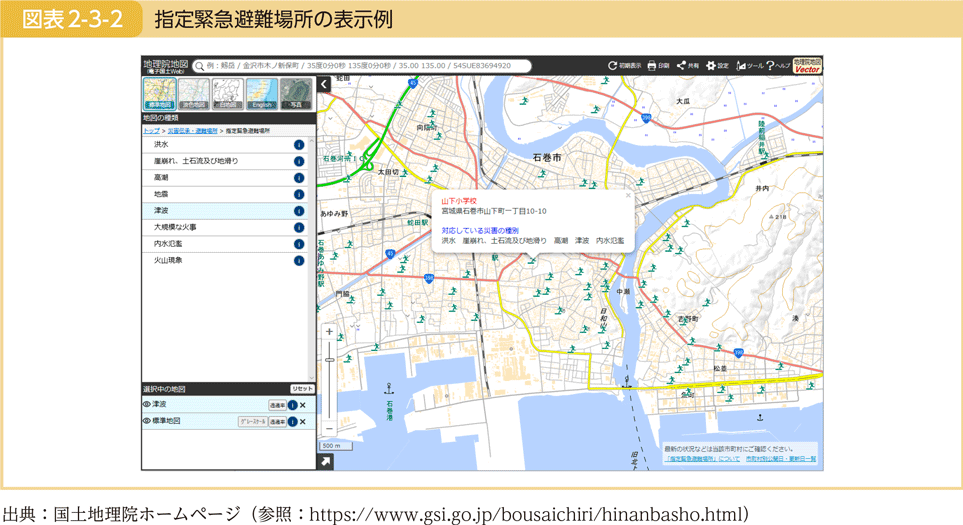Screen dimensions: 963x525
Task: Toggle グレースケール for 標準地図
Action: 252,422
